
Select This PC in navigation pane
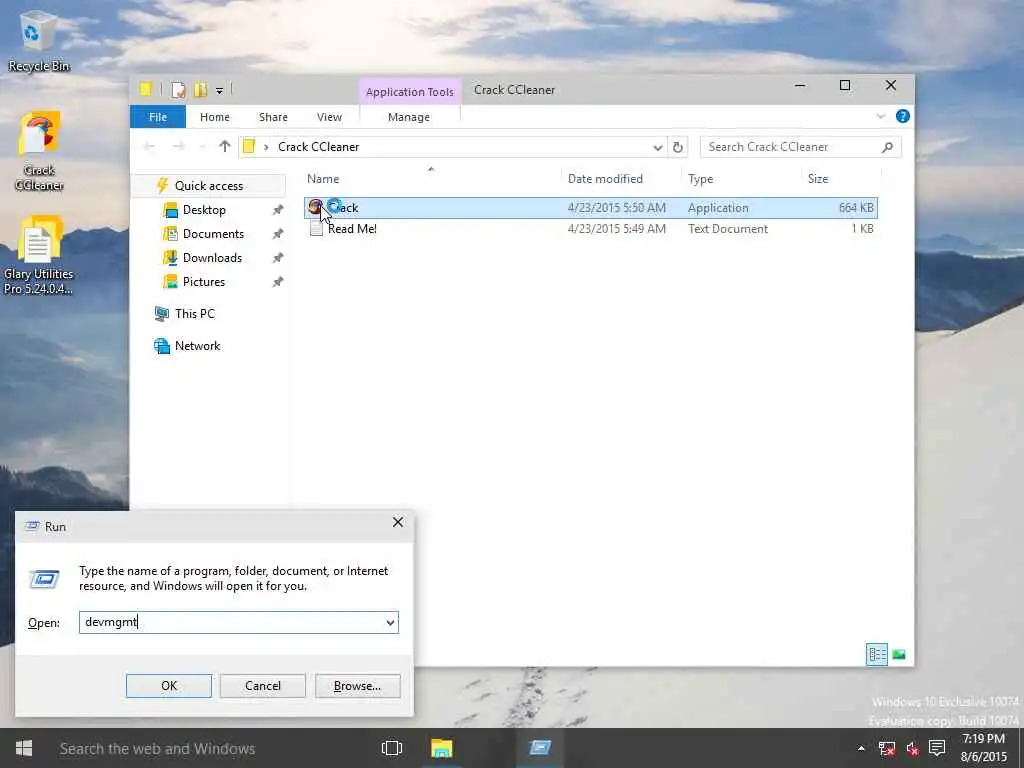pos(195,313)
